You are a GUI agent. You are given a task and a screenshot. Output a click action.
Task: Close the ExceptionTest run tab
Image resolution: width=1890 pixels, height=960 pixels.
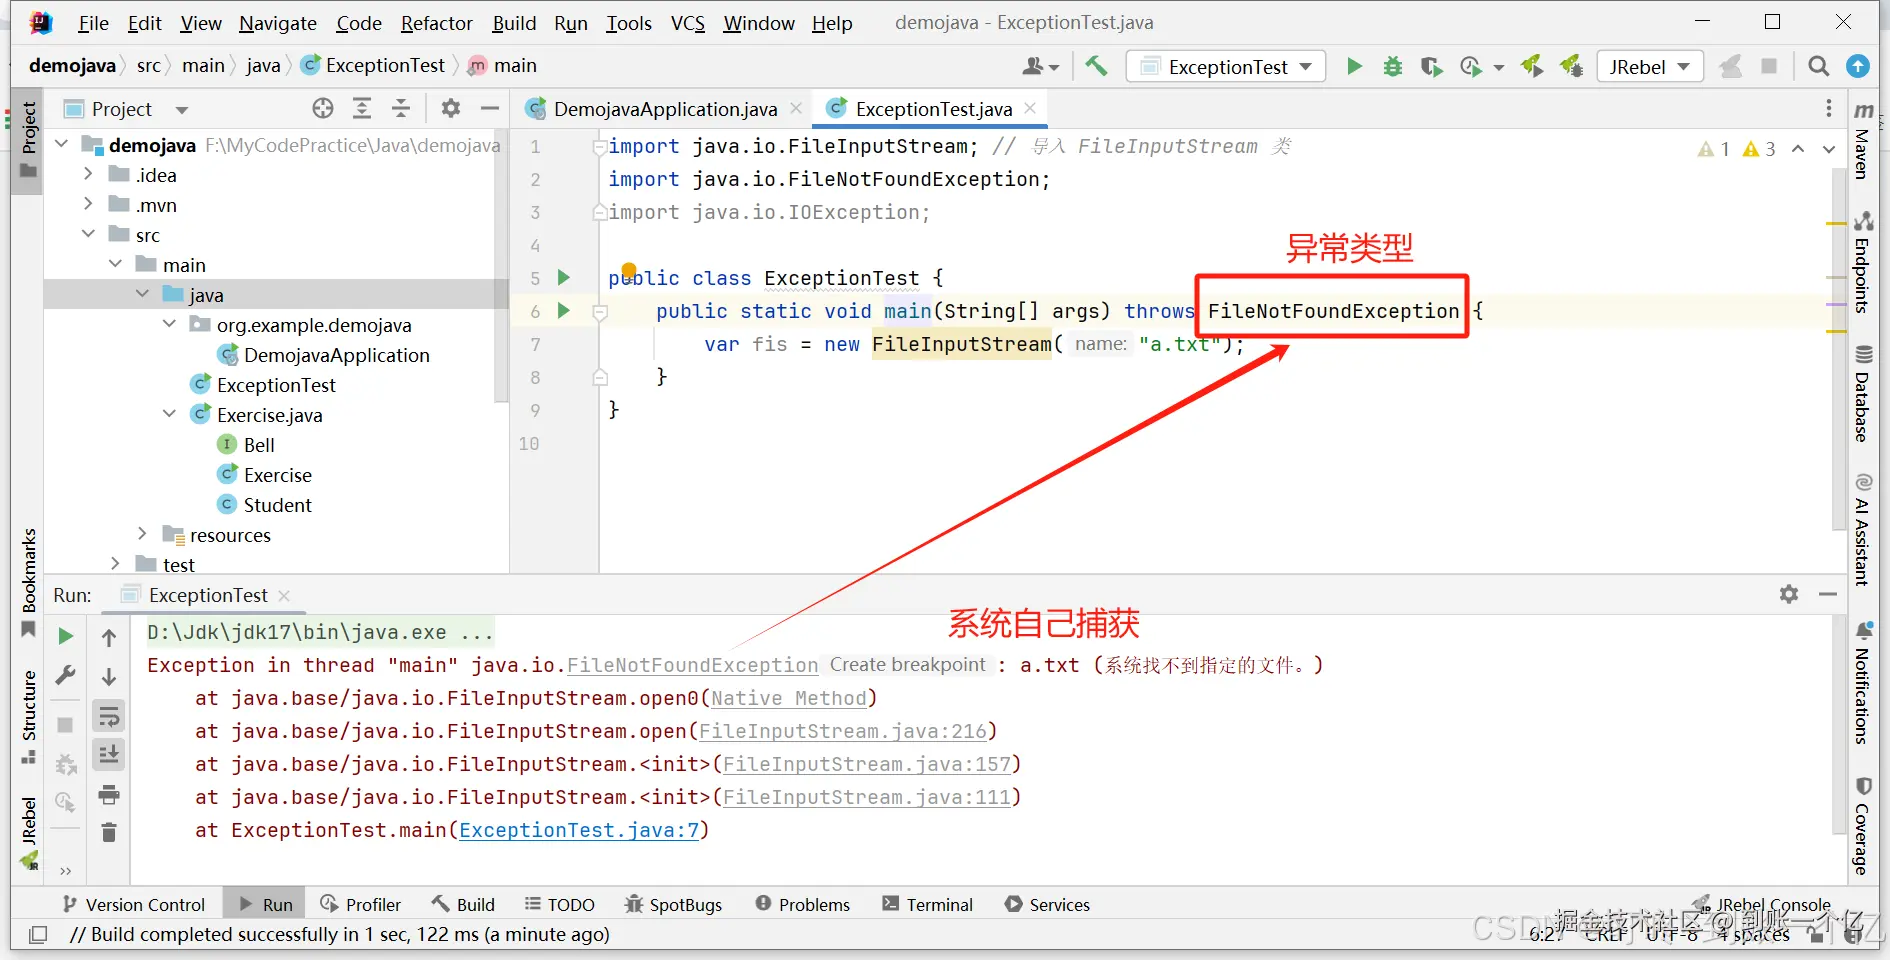pos(284,595)
